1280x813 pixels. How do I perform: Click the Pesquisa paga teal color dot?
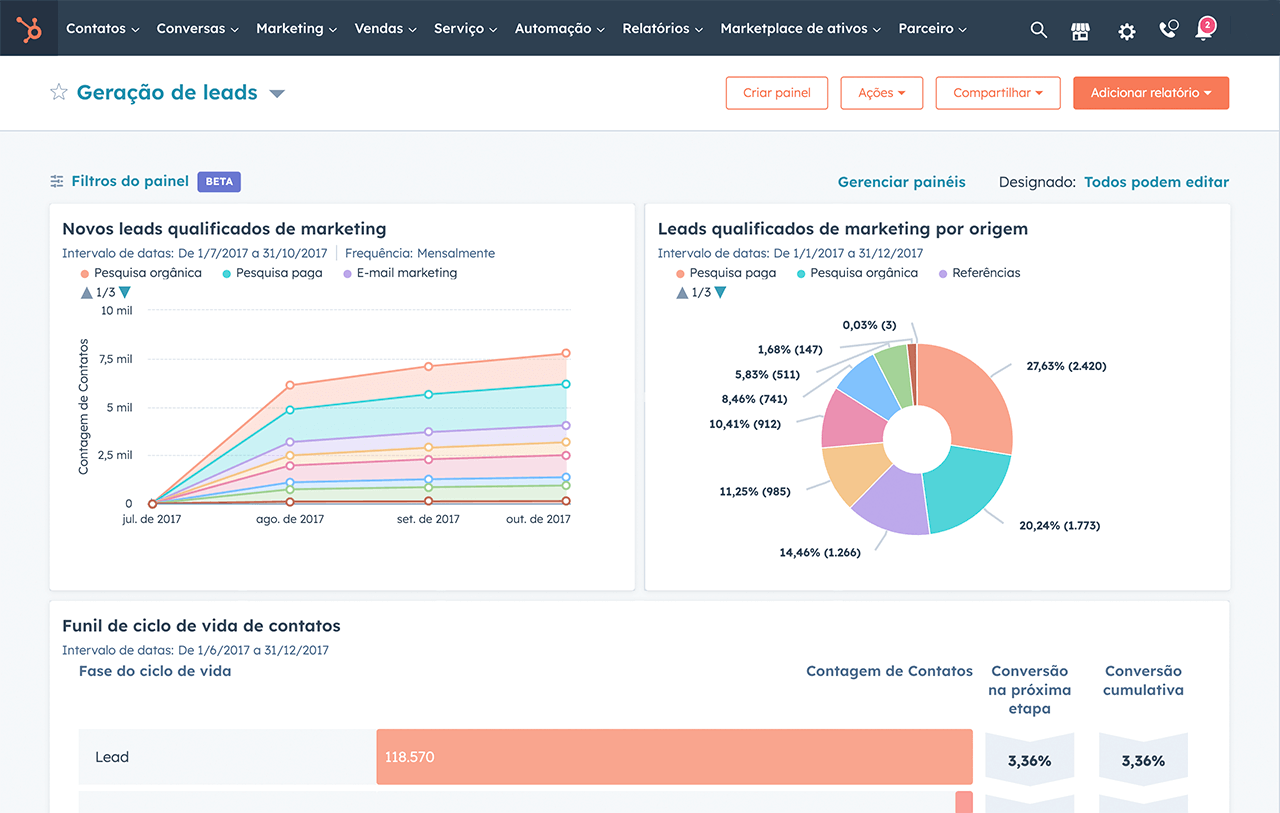(x=225, y=272)
